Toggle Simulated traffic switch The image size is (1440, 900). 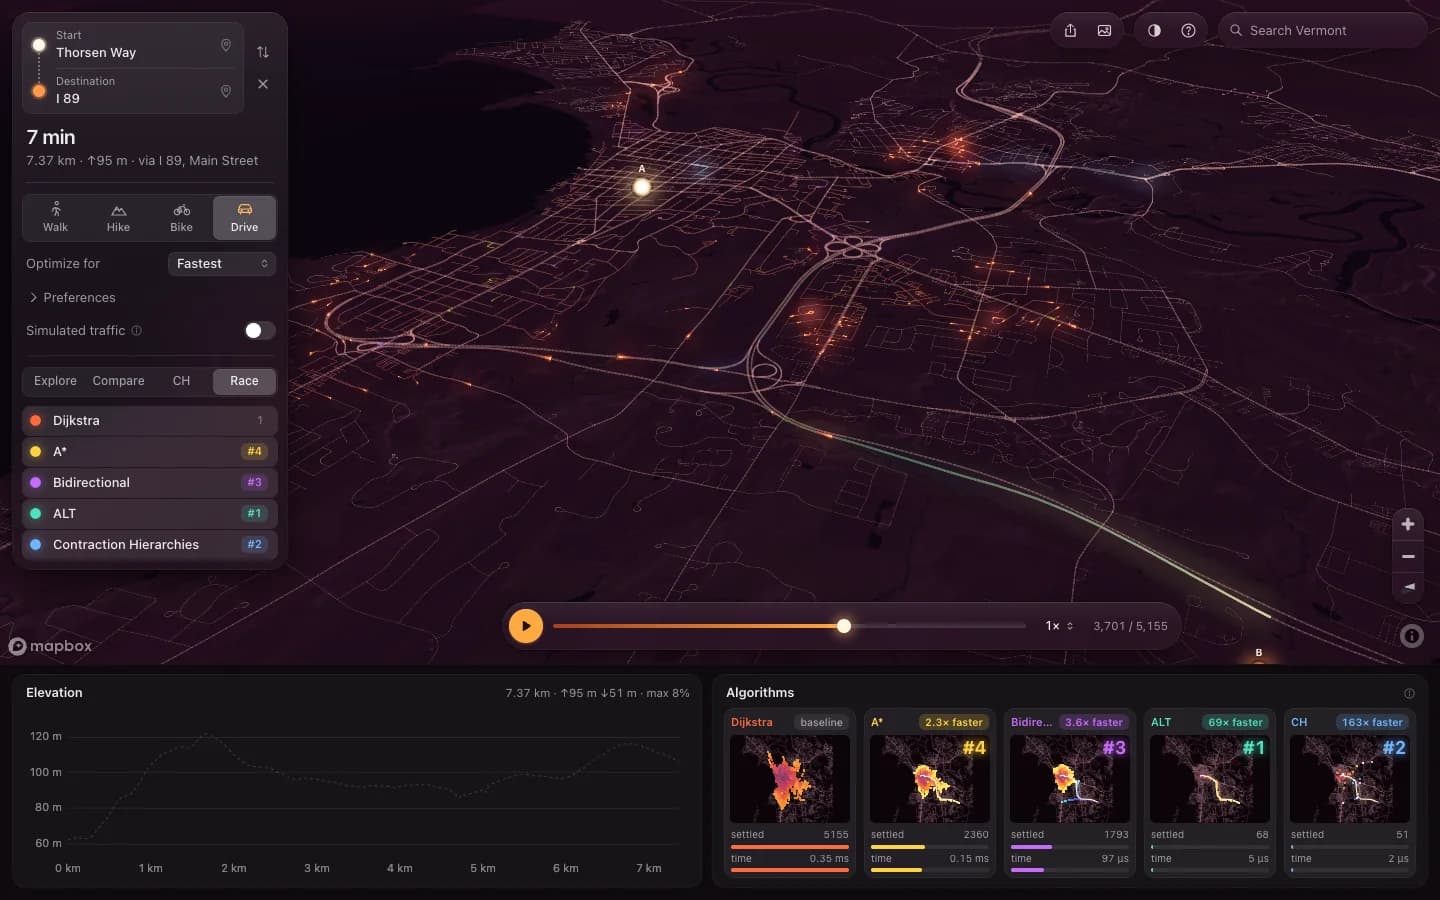[x=259, y=330]
